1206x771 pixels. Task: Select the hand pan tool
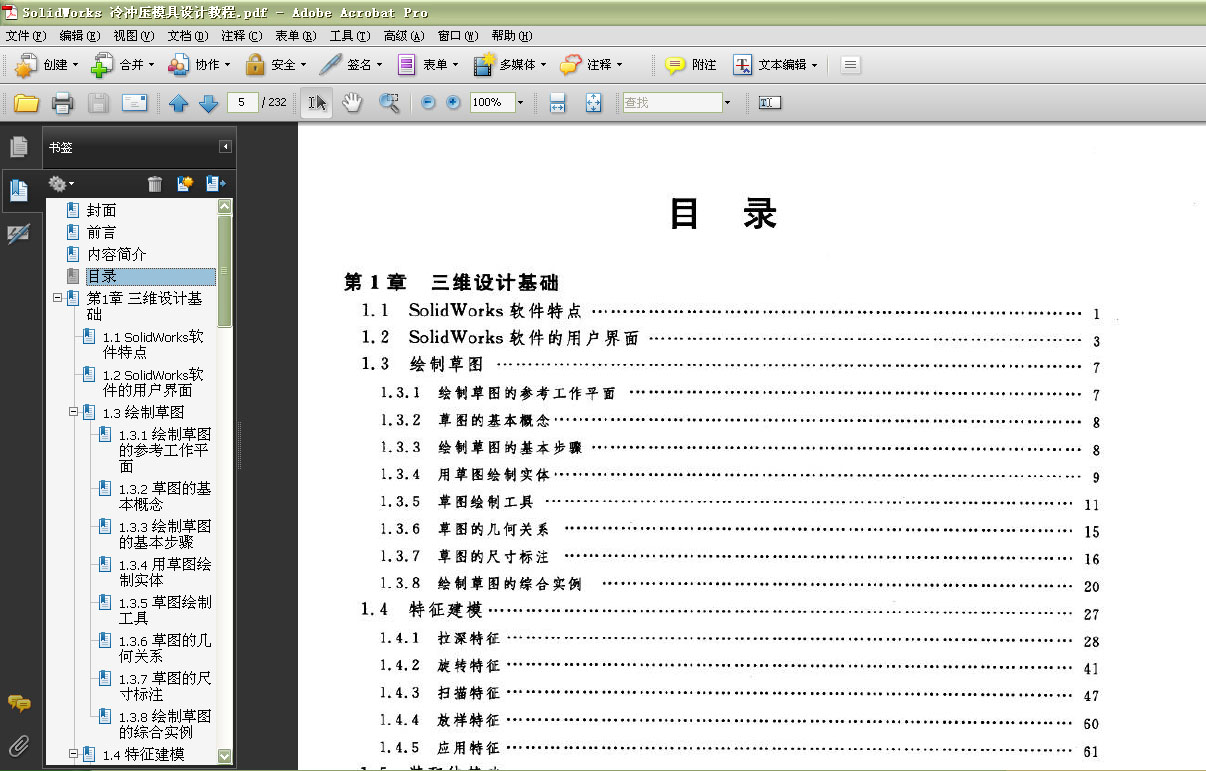pos(352,103)
